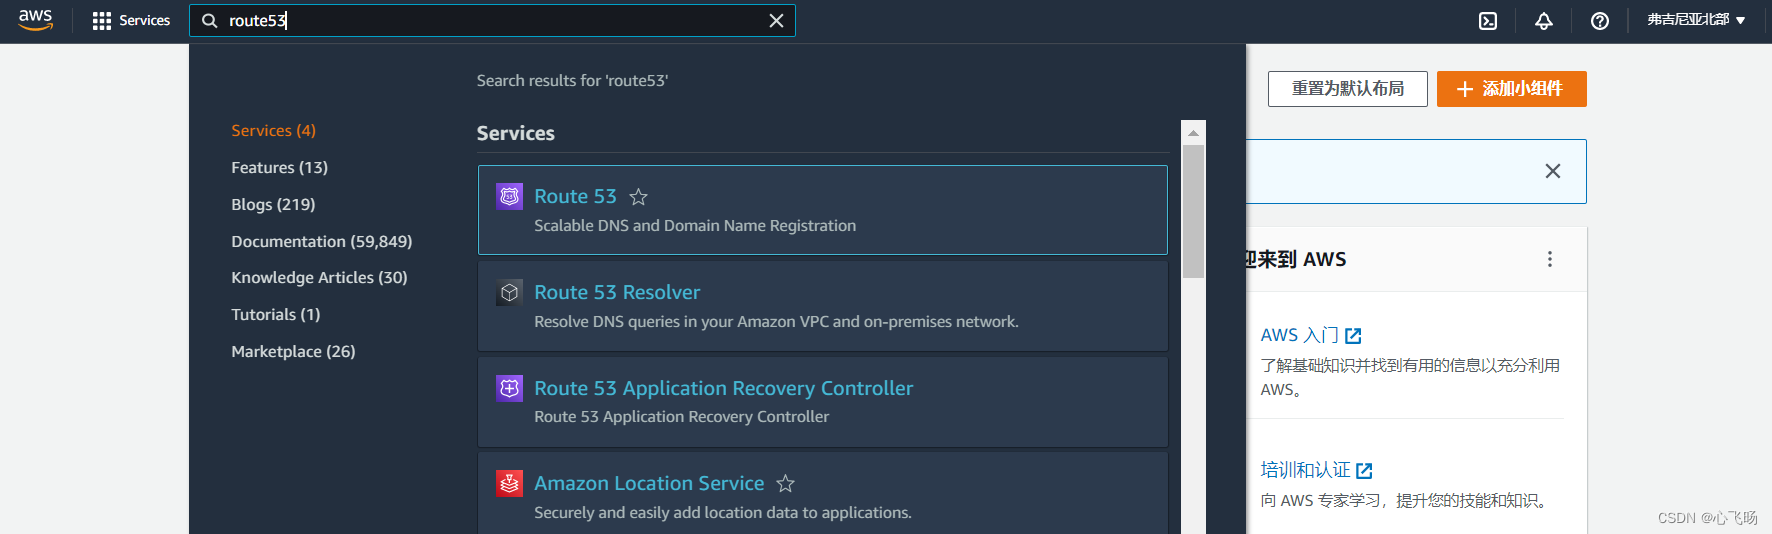The width and height of the screenshot is (1772, 534).
Task: Click the Route 53 Resolver cube icon
Action: pyautogui.click(x=510, y=292)
